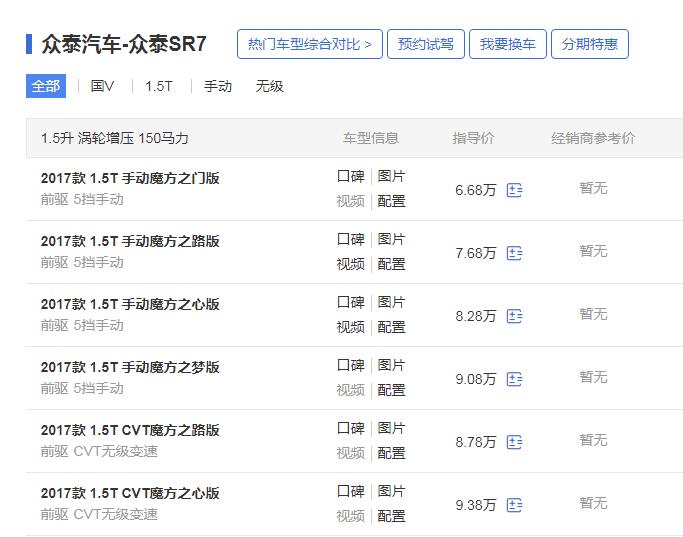
Task: Open price calculator icon beside 9.38万
Action: (514, 505)
